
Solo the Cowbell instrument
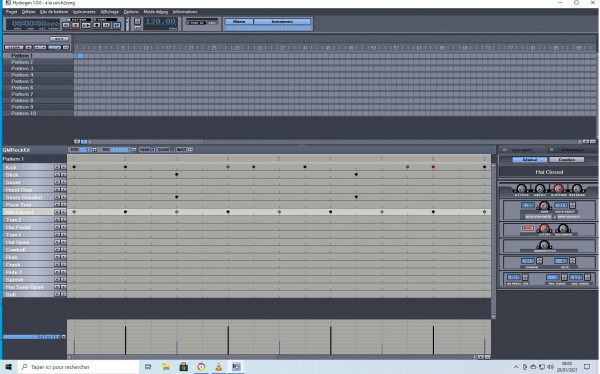[63, 250]
